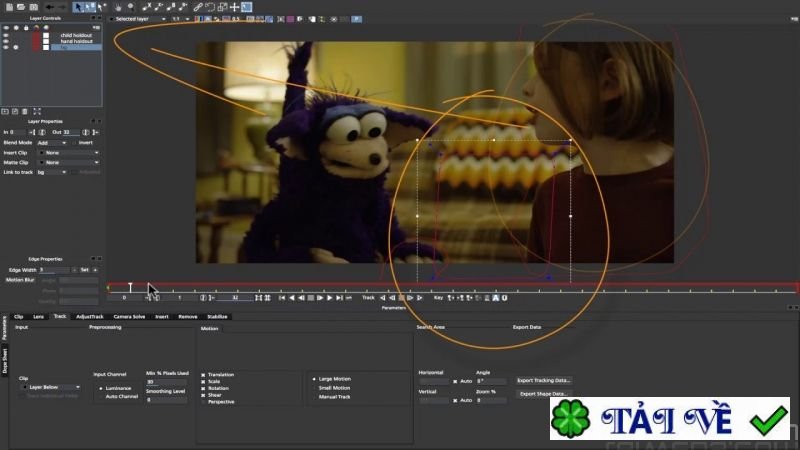Screen dimensions: 800x450
Task: Toggle the Scale checkbox
Action: point(203,381)
